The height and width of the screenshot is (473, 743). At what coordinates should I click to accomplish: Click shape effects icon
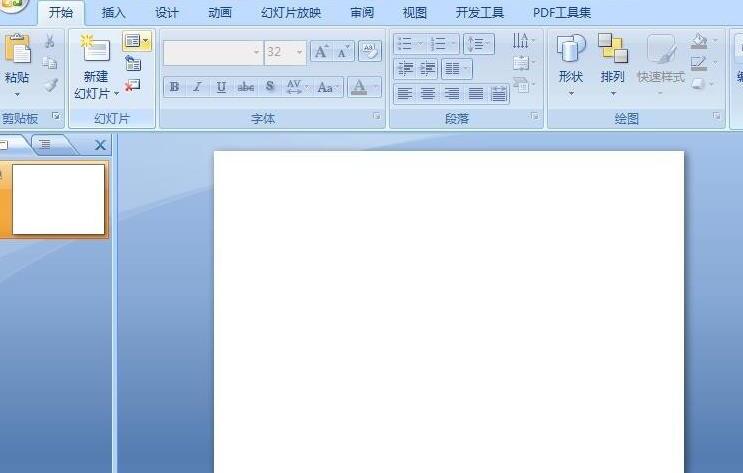698,84
